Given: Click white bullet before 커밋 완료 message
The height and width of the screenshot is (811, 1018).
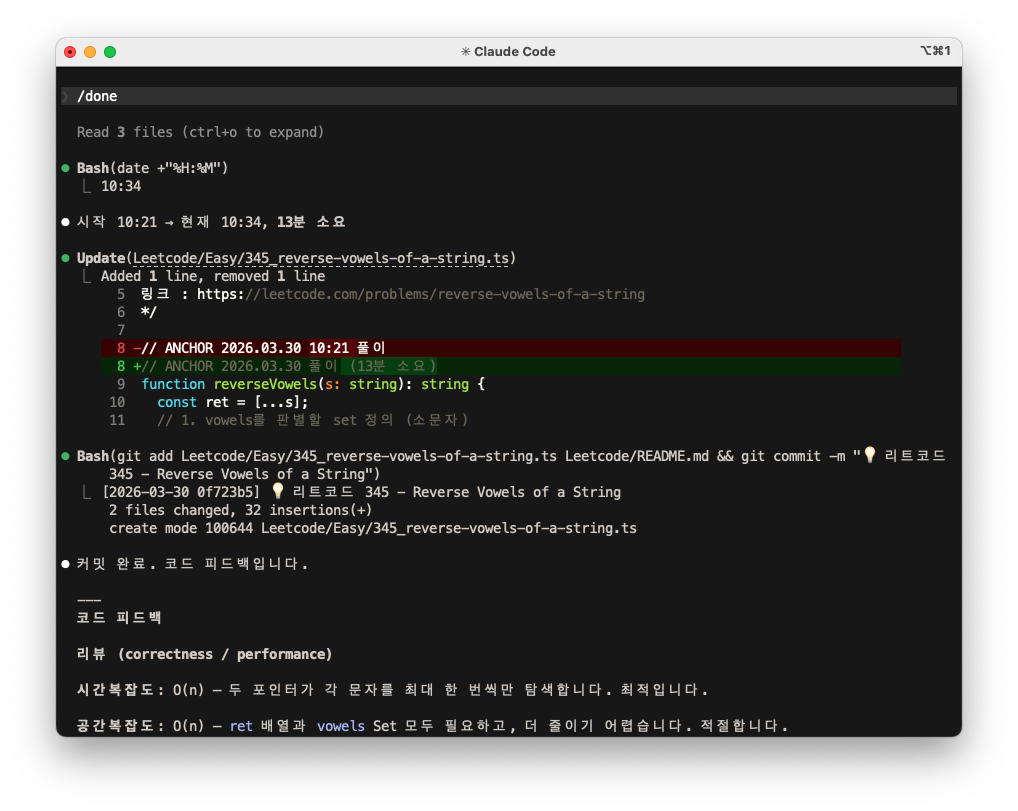Looking at the screenshot, I should point(66,564).
